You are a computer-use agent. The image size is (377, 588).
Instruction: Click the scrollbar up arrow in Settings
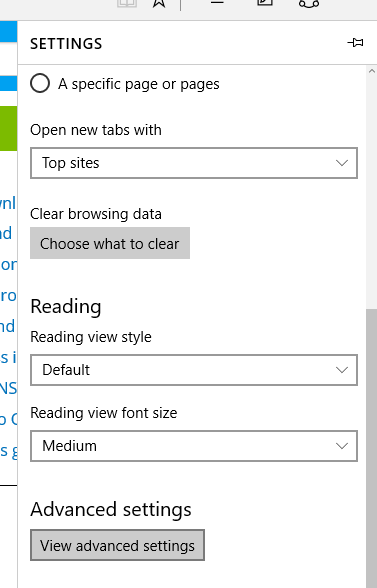pyautogui.click(x=372, y=71)
